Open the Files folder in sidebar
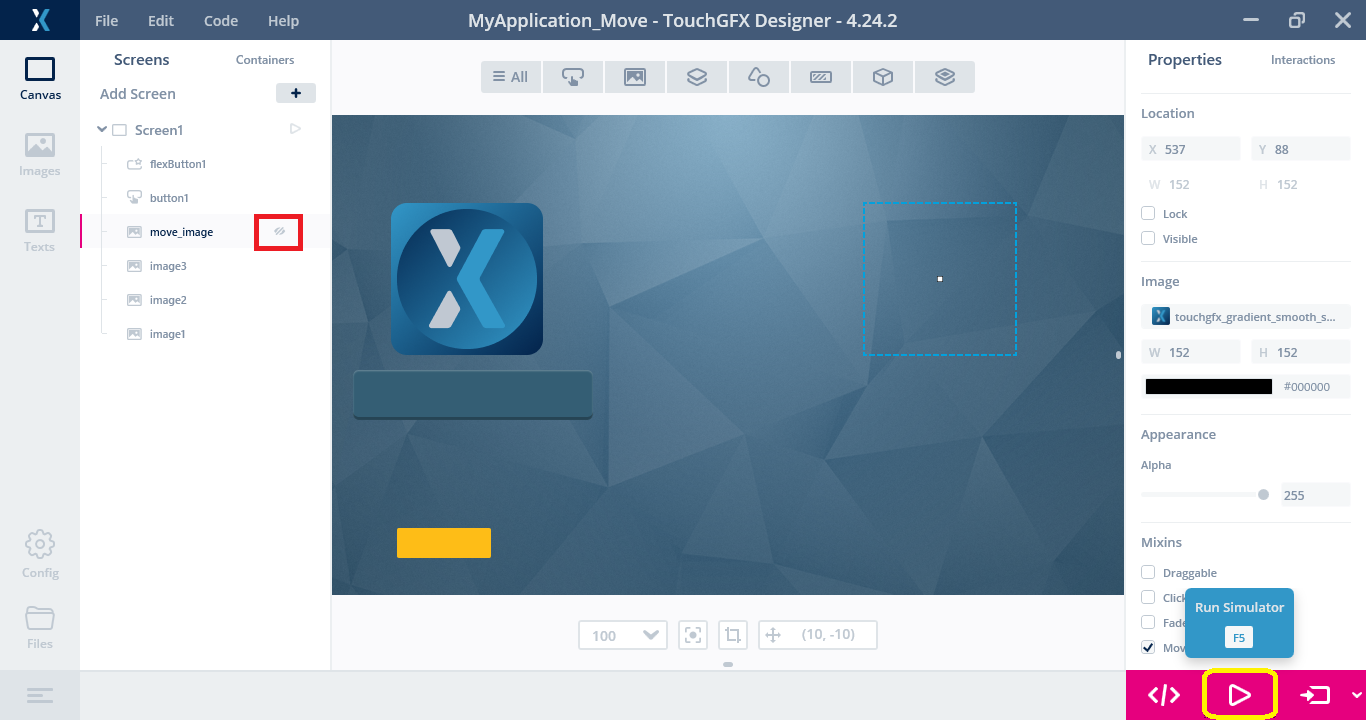 coord(40,627)
